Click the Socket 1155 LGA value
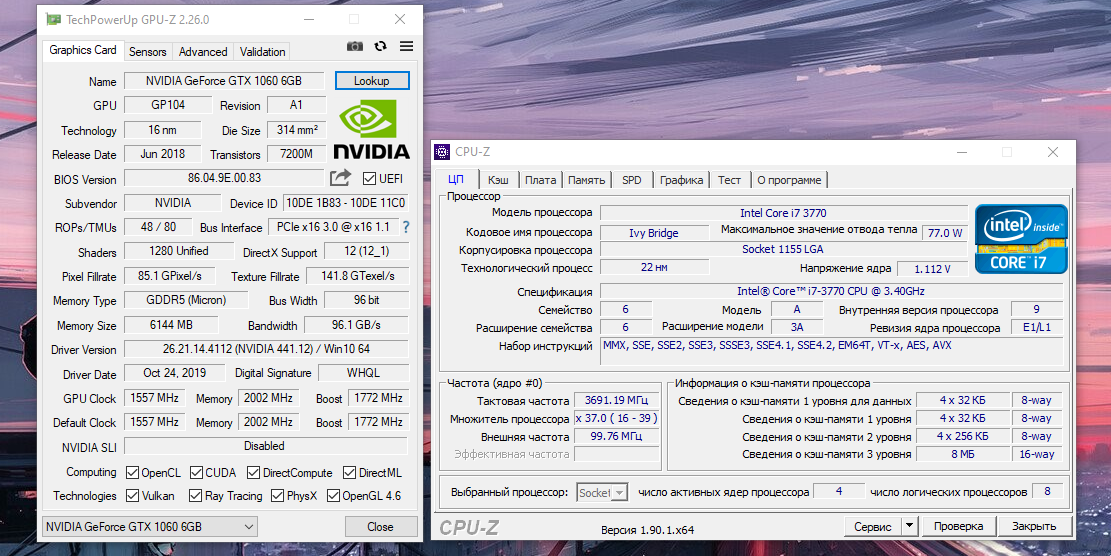The image size is (1111, 556). 784,249
